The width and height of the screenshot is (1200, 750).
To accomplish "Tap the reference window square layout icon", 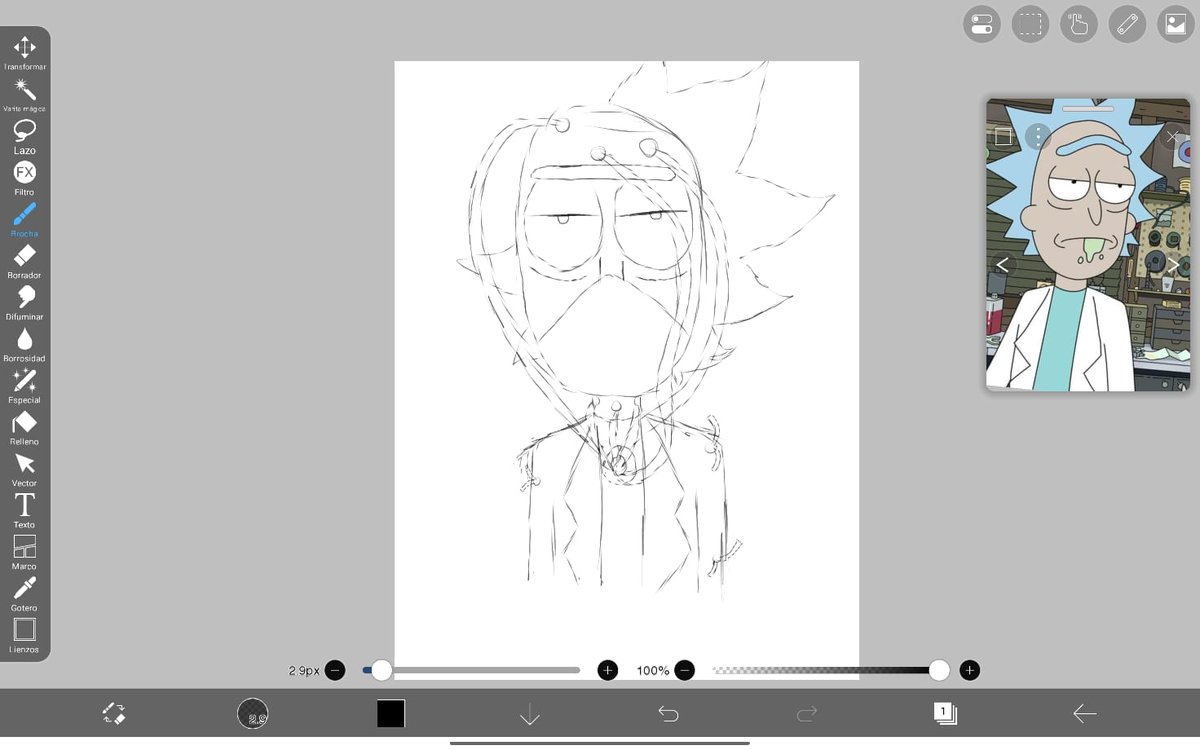I will (1003, 136).
